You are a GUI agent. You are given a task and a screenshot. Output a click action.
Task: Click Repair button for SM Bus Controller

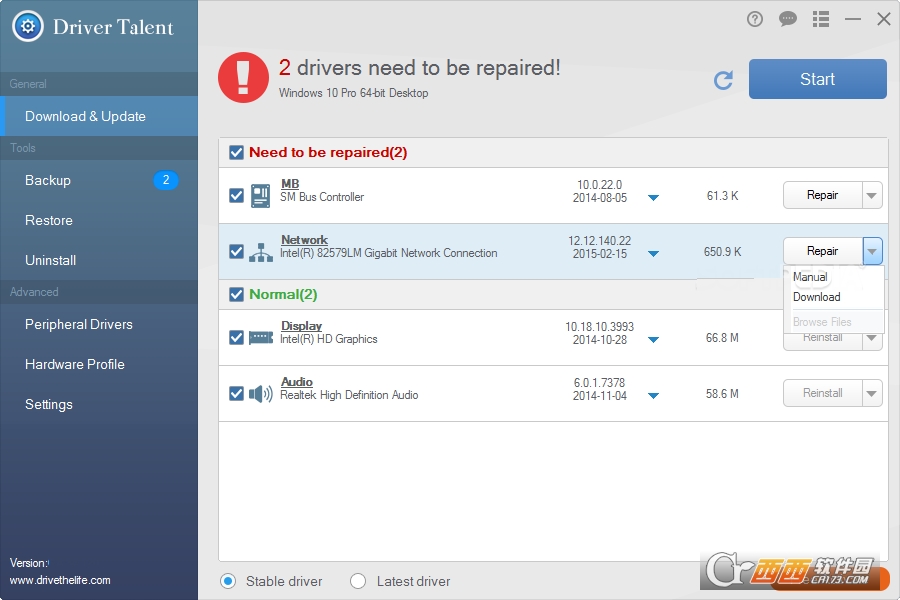pos(823,196)
